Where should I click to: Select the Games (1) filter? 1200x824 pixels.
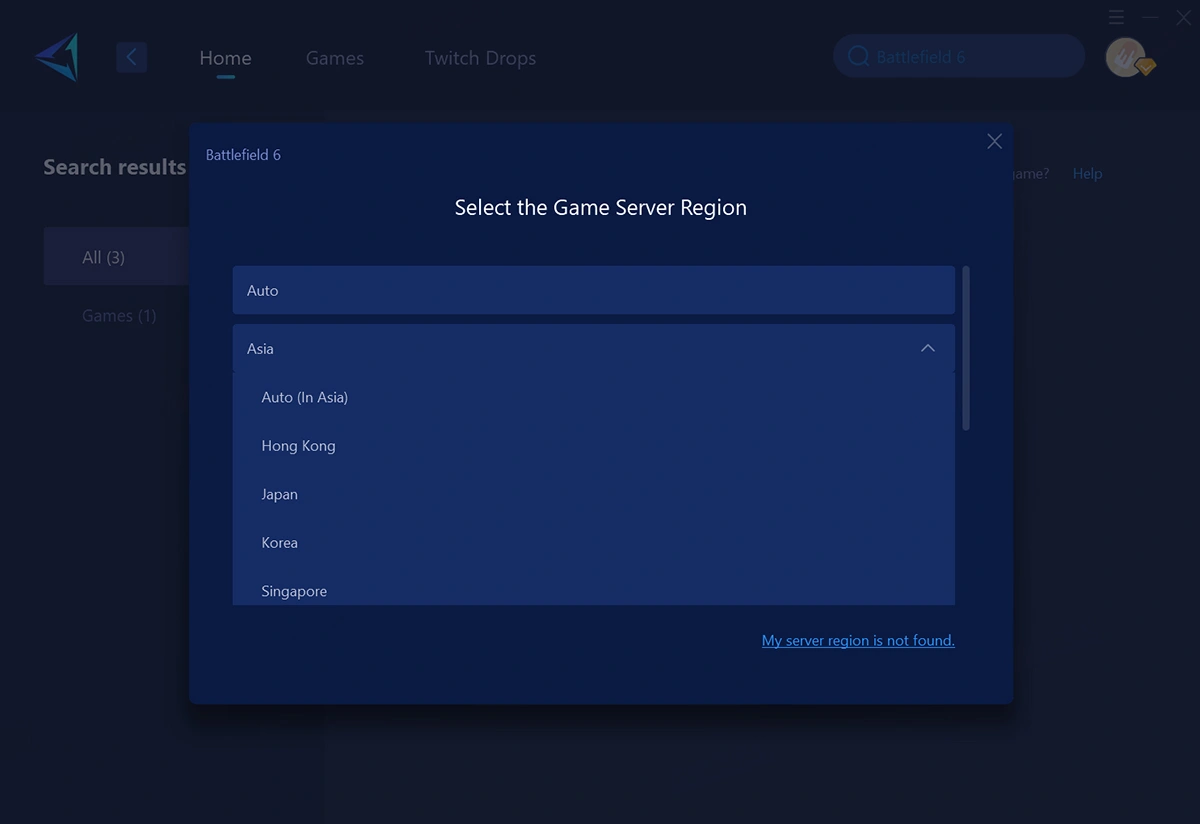[x=119, y=315]
